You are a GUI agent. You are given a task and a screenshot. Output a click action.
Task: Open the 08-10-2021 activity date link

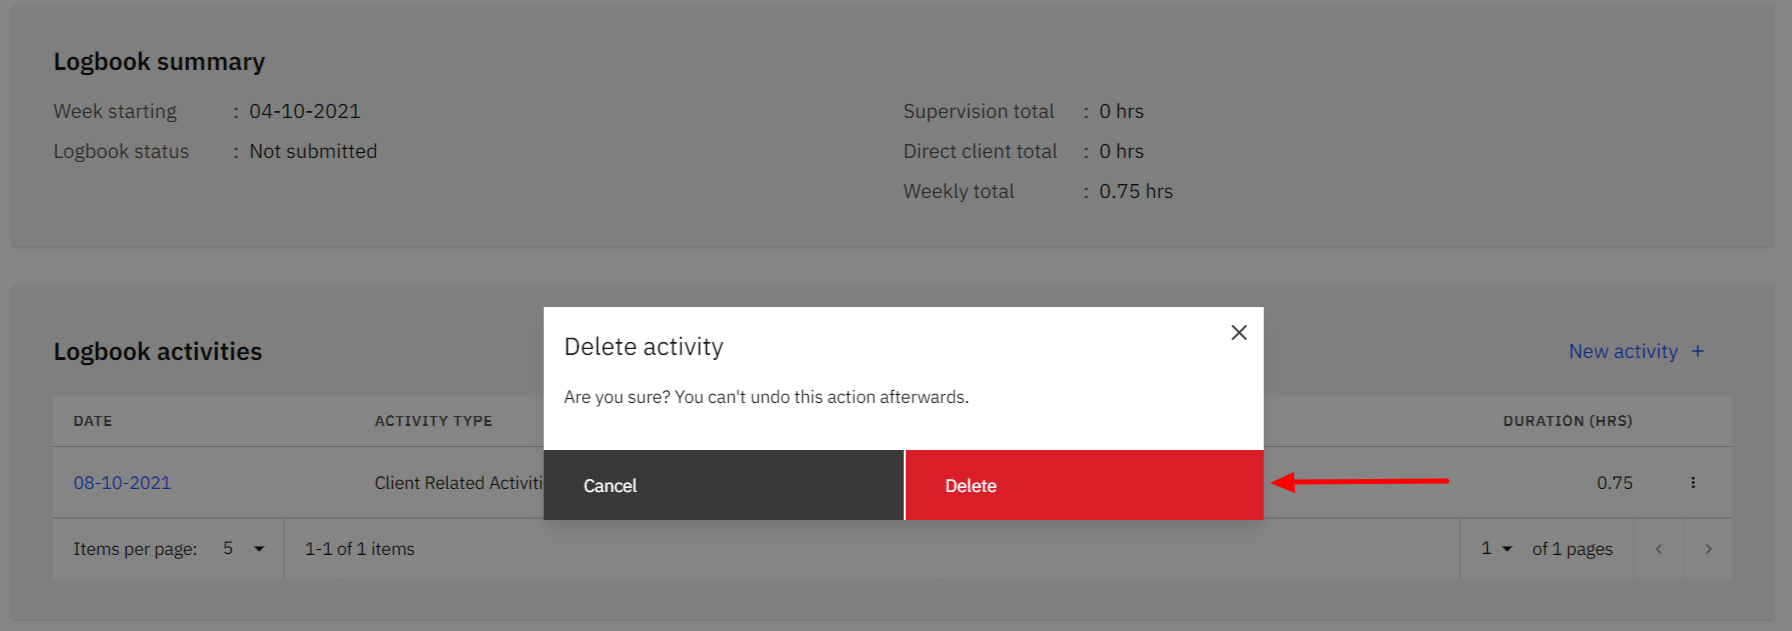(122, 483)
